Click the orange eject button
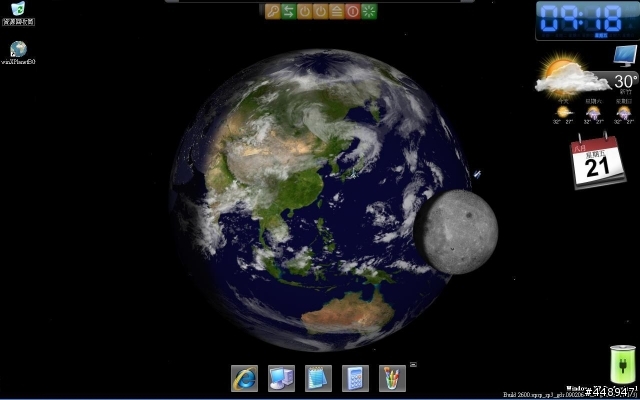This screenshot has width=640, height=400. click(336, 11)
